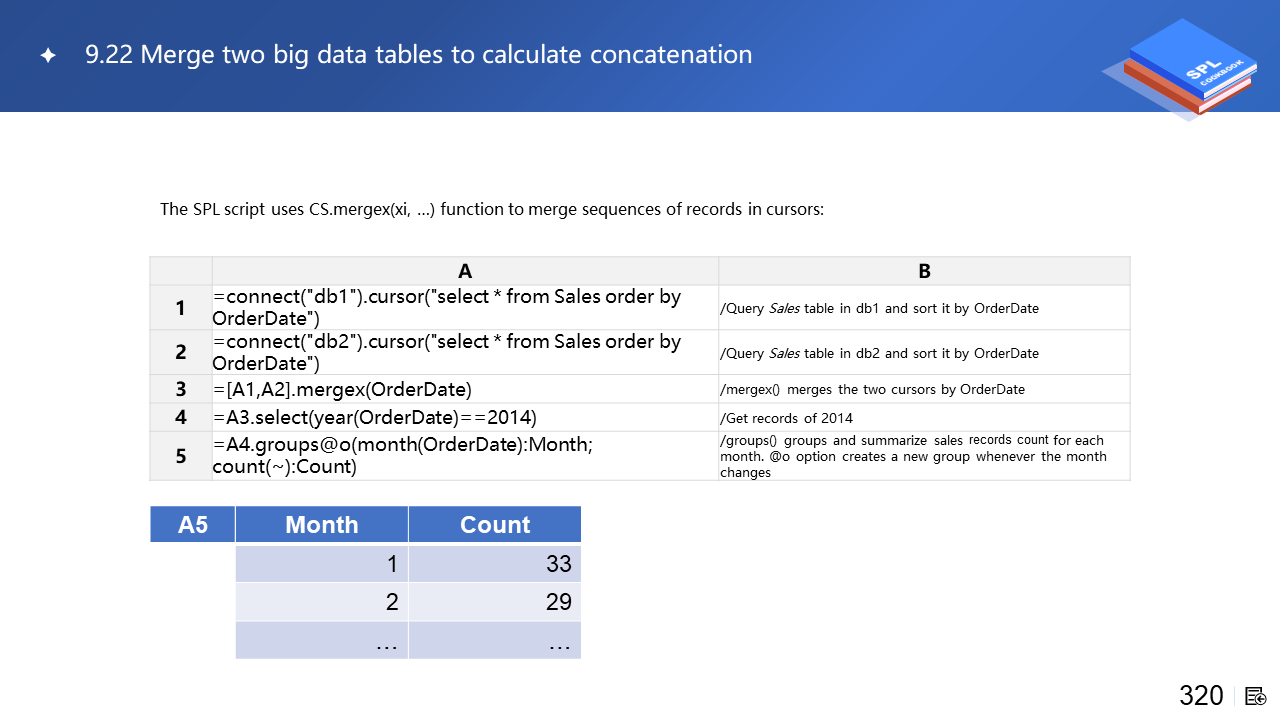Click row number 1 in the script grid
1280x720 pixels.
[181, 308]
